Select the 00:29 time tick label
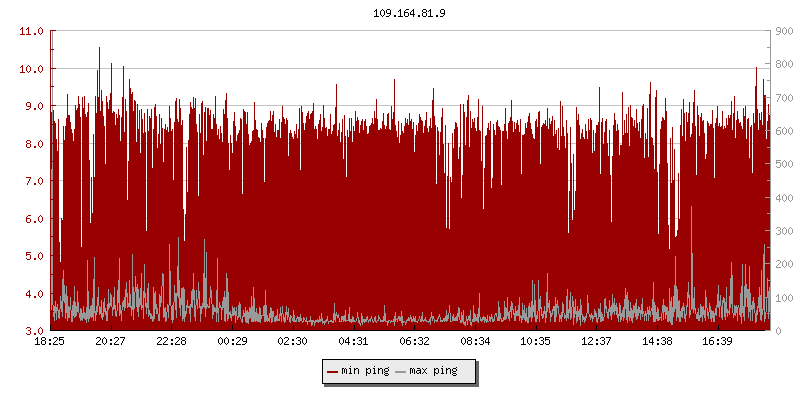The image size is (800, 400). (x=232, y=341)
